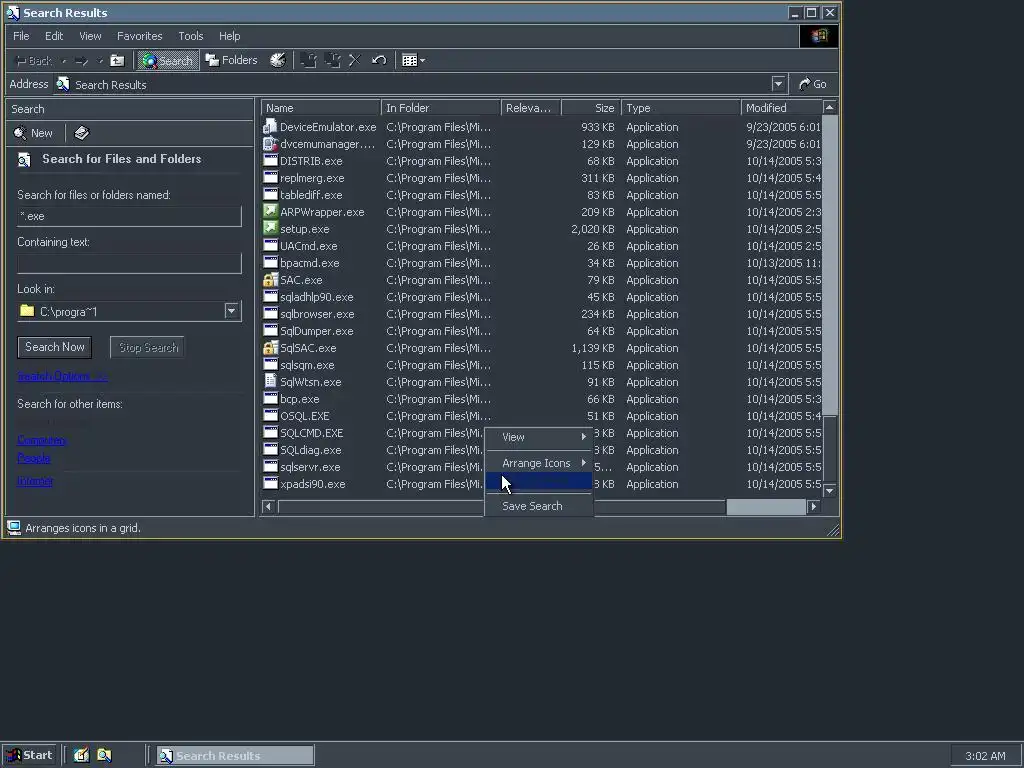
Task: Open the Tools menu
Action: [x=191, y=36]
